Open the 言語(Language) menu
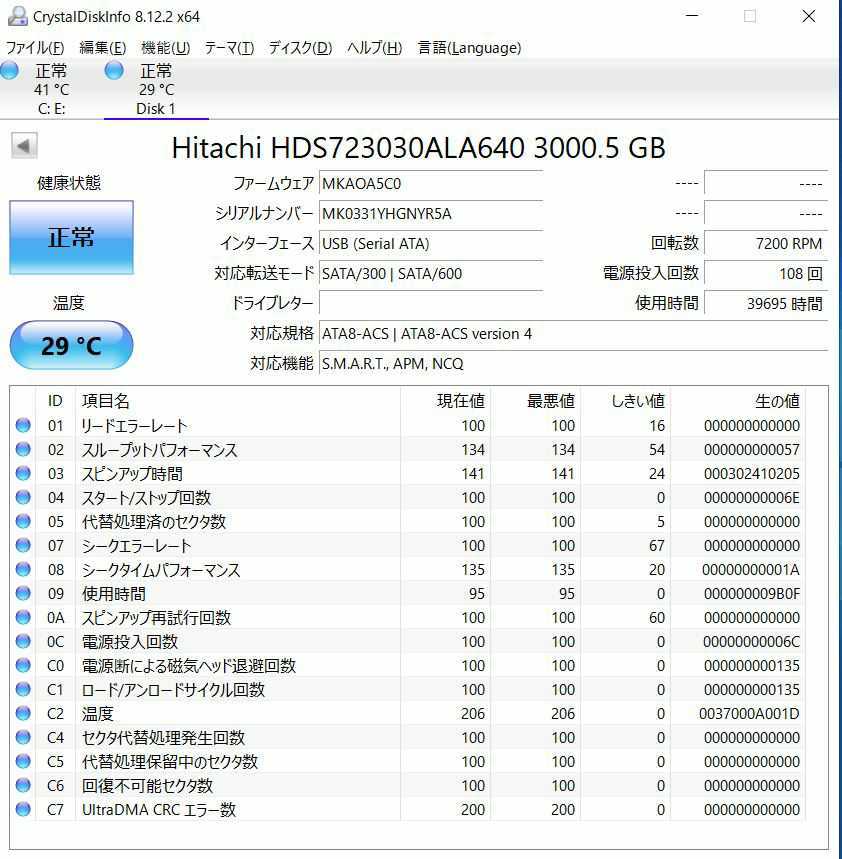842x859 pixels. 469,48
